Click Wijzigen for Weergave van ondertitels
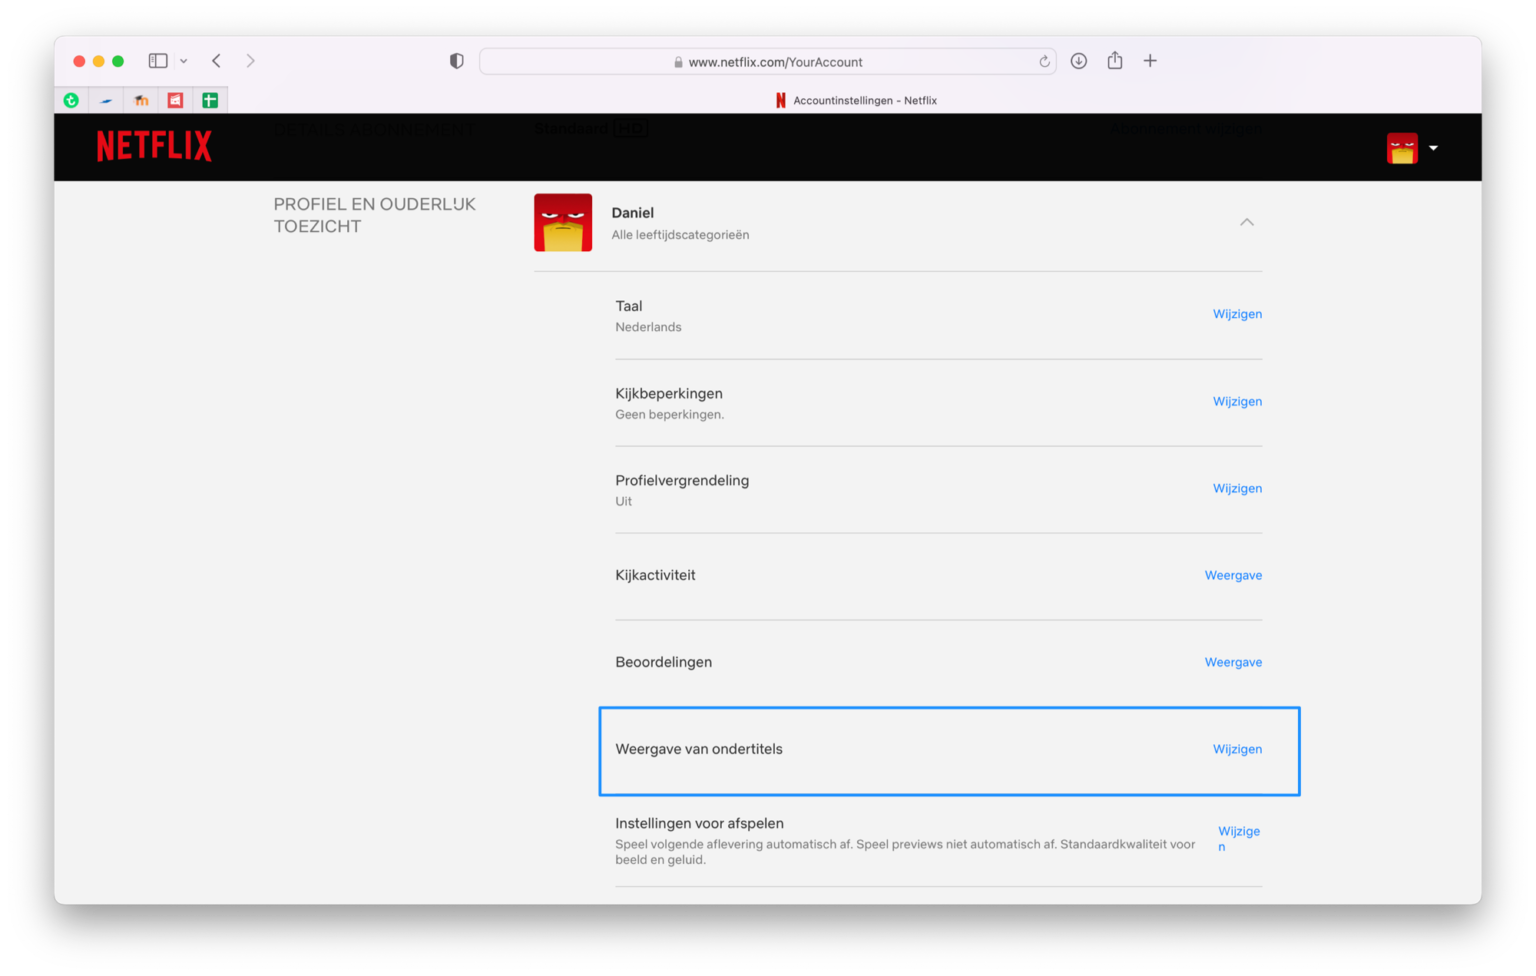This screenshot has width=1536, height=976. tap(1237, 749)
